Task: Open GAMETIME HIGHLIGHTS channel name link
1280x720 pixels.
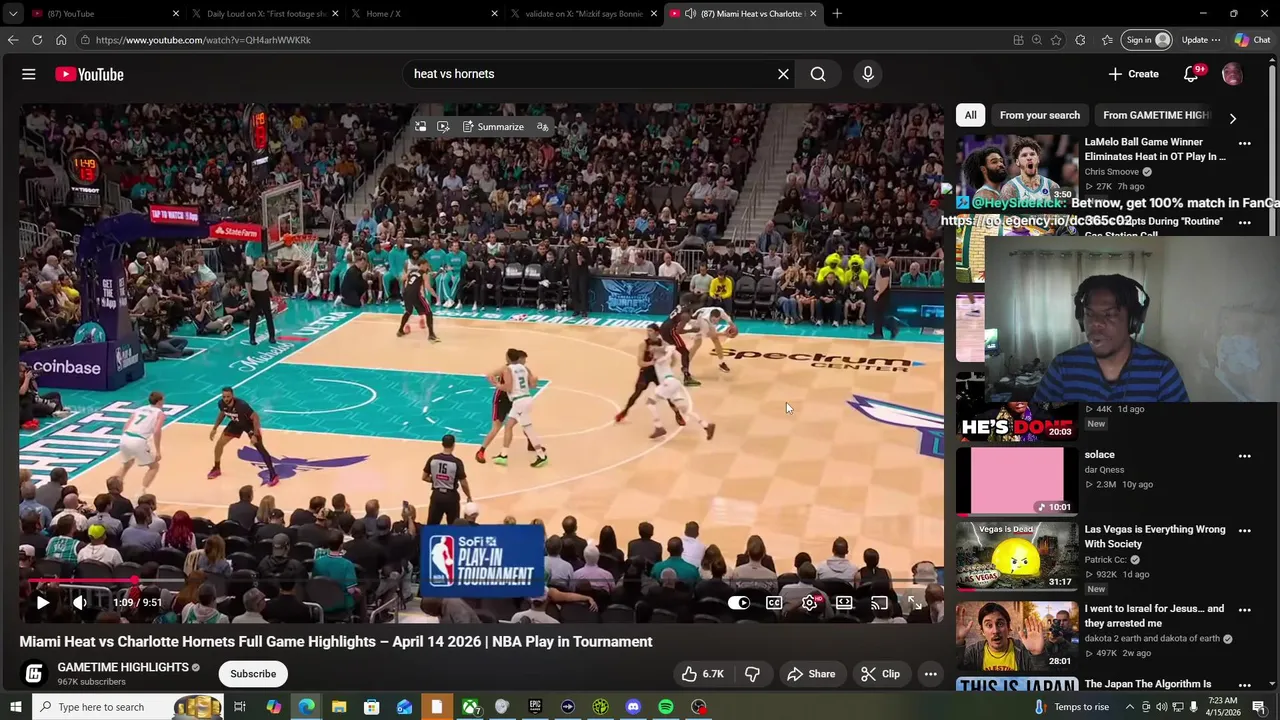Action: (x=123, y=667)
